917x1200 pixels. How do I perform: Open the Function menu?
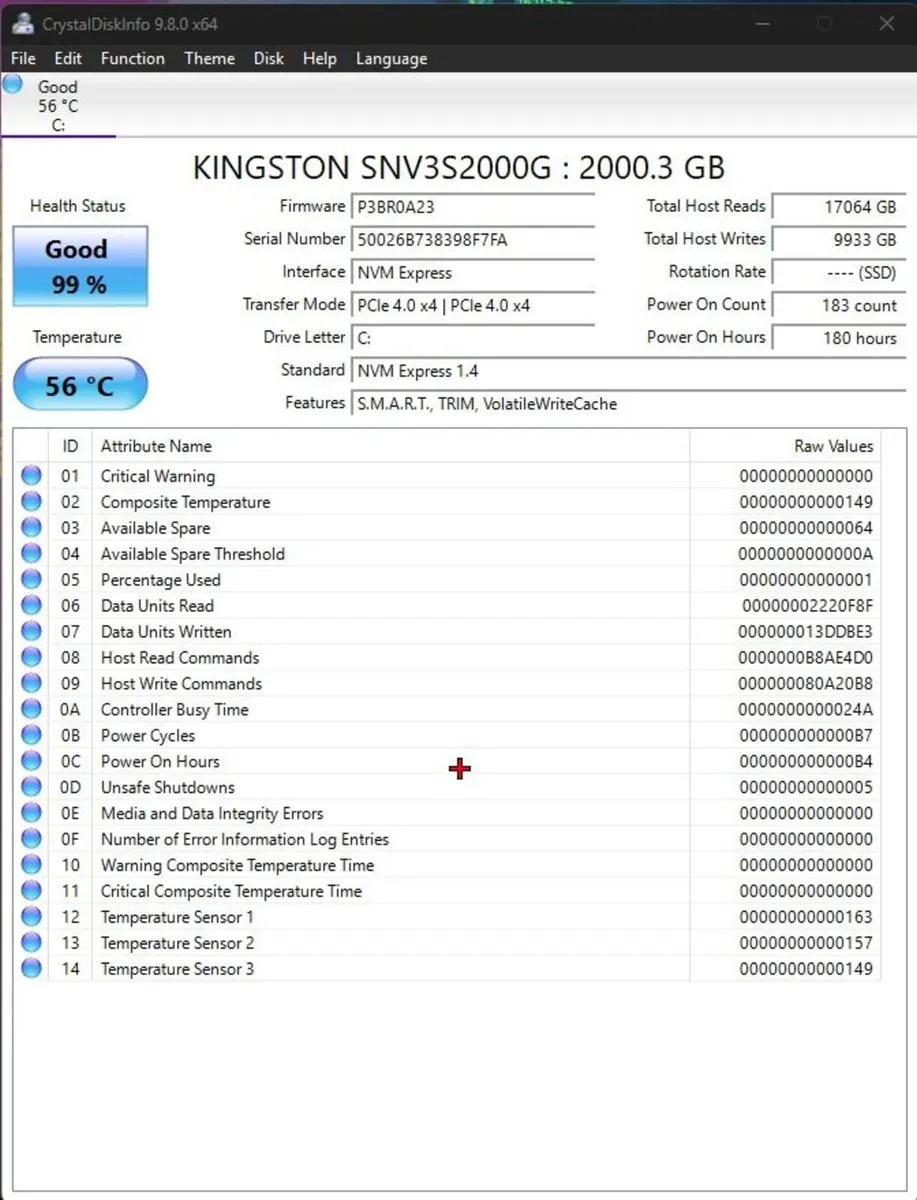133,58
